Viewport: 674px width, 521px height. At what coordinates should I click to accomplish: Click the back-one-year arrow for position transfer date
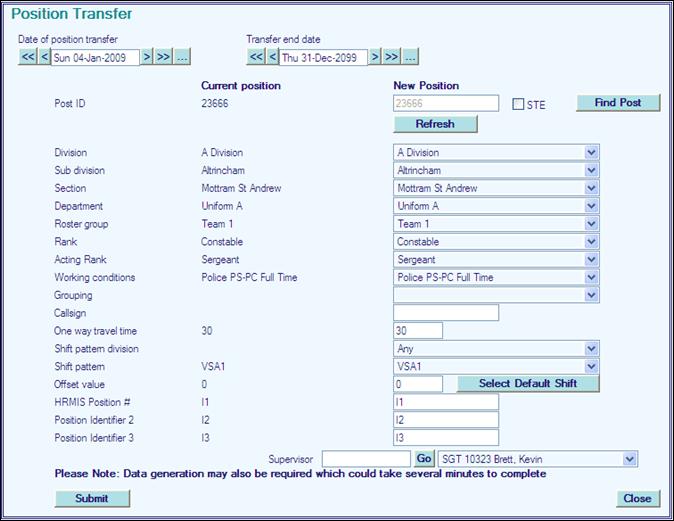27,57
